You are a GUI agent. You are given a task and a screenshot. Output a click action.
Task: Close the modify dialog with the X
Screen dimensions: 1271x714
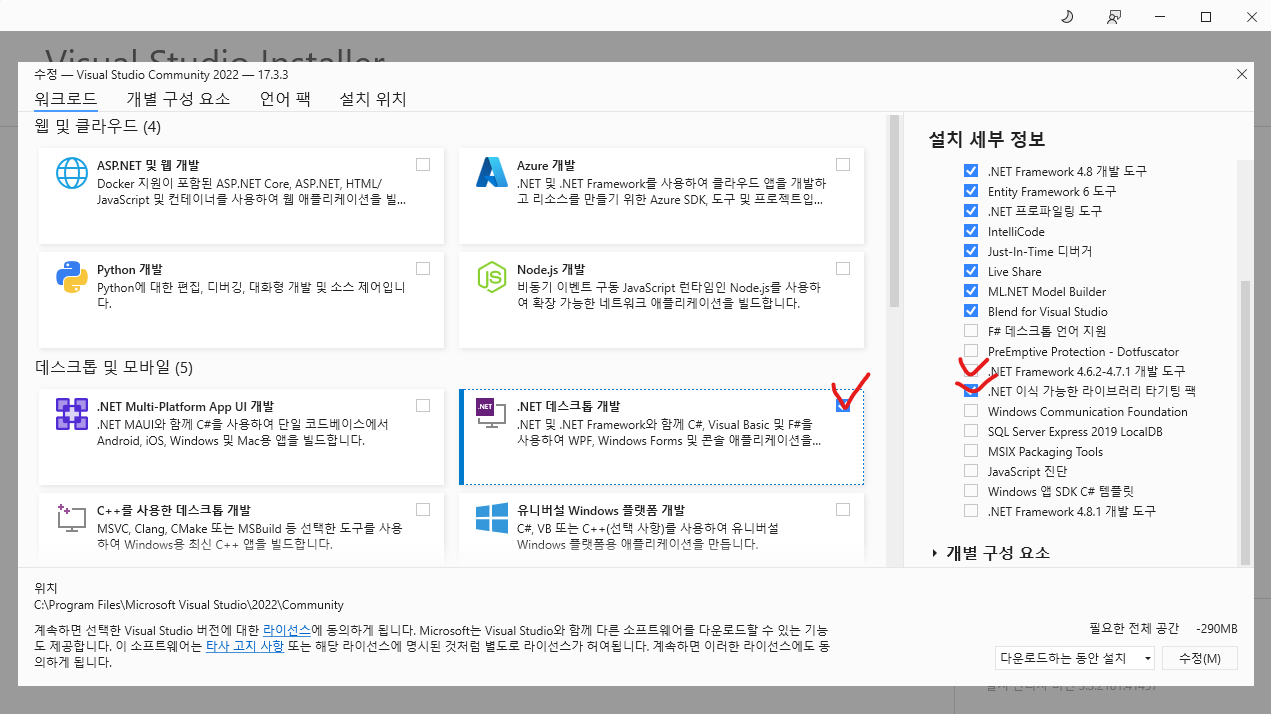coord(1242,74)
